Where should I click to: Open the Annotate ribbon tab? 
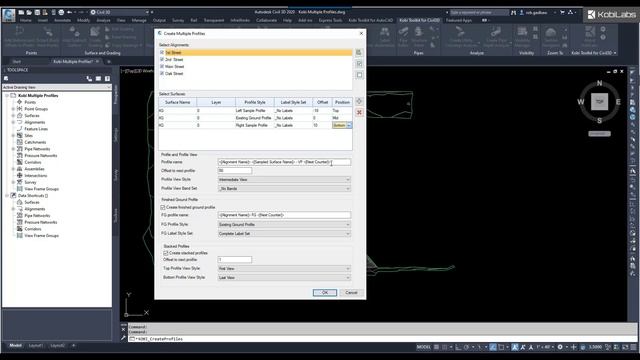(x=62, y=20)
